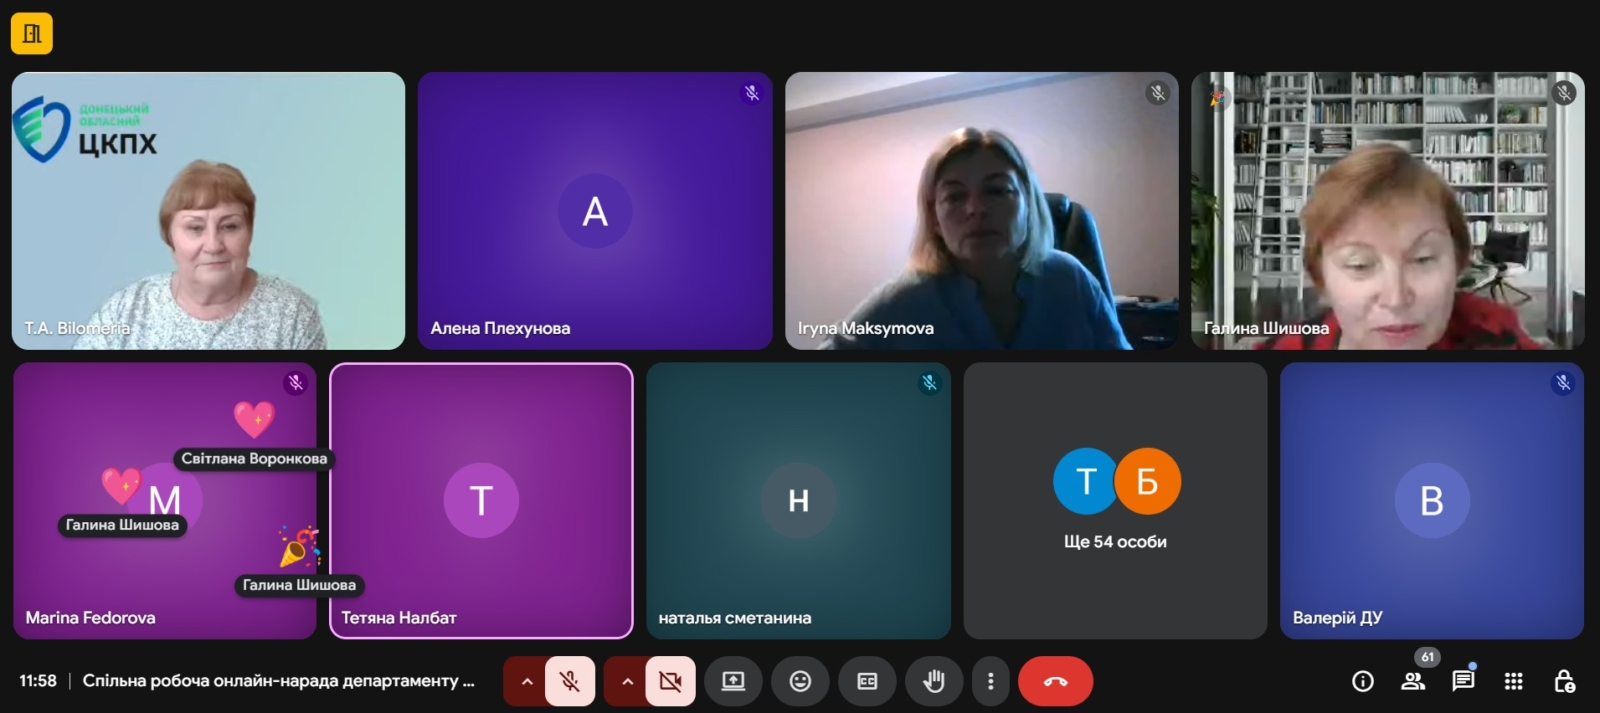
Task: Open the activities grid icon
Action: [1513, 681]
